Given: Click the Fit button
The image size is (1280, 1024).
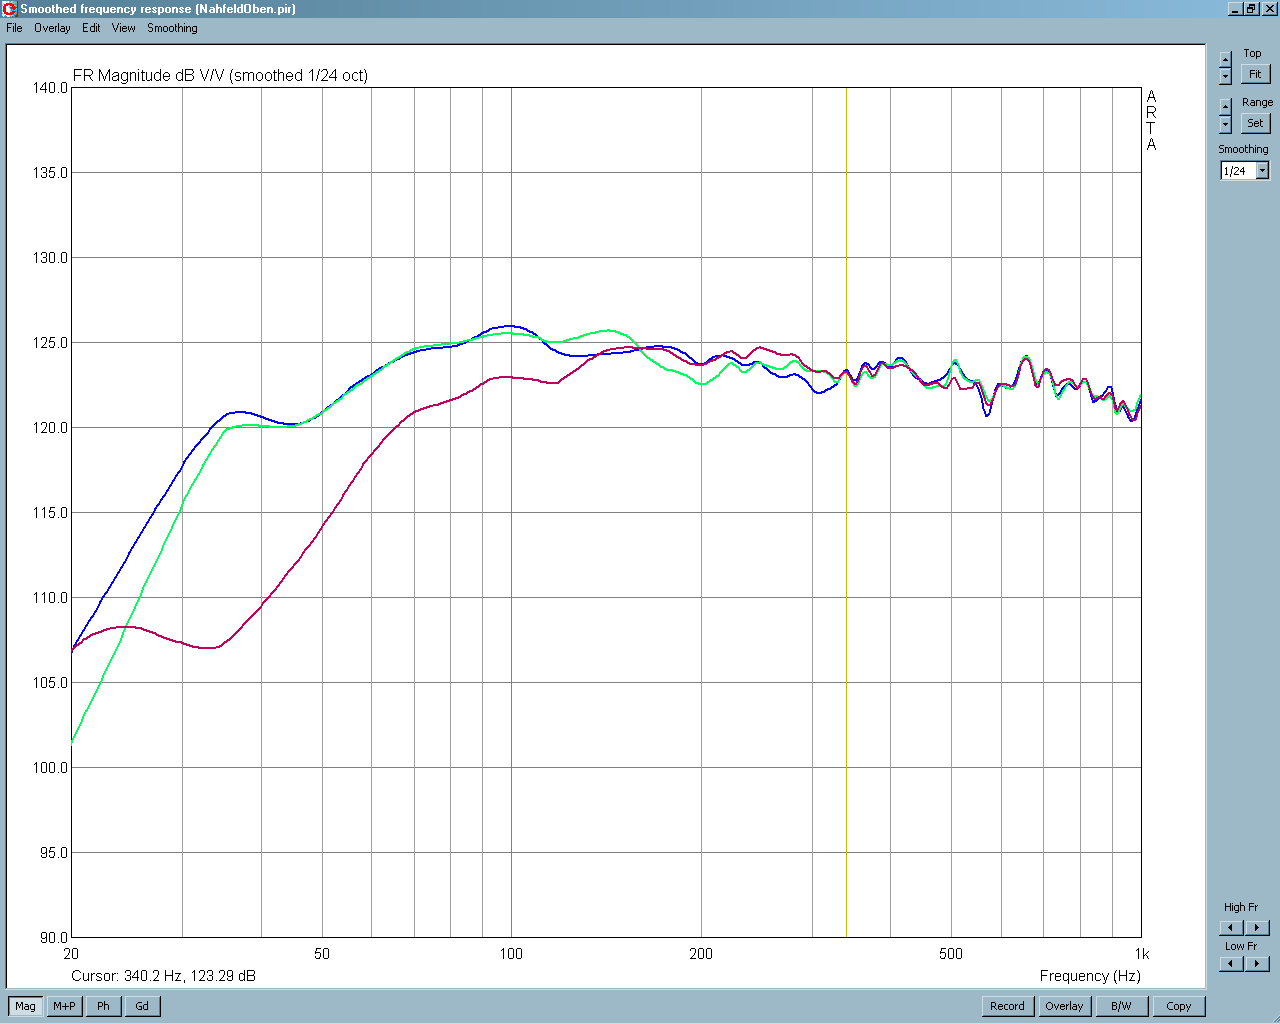Looking at the screenshot, I should pos(1255,74).
